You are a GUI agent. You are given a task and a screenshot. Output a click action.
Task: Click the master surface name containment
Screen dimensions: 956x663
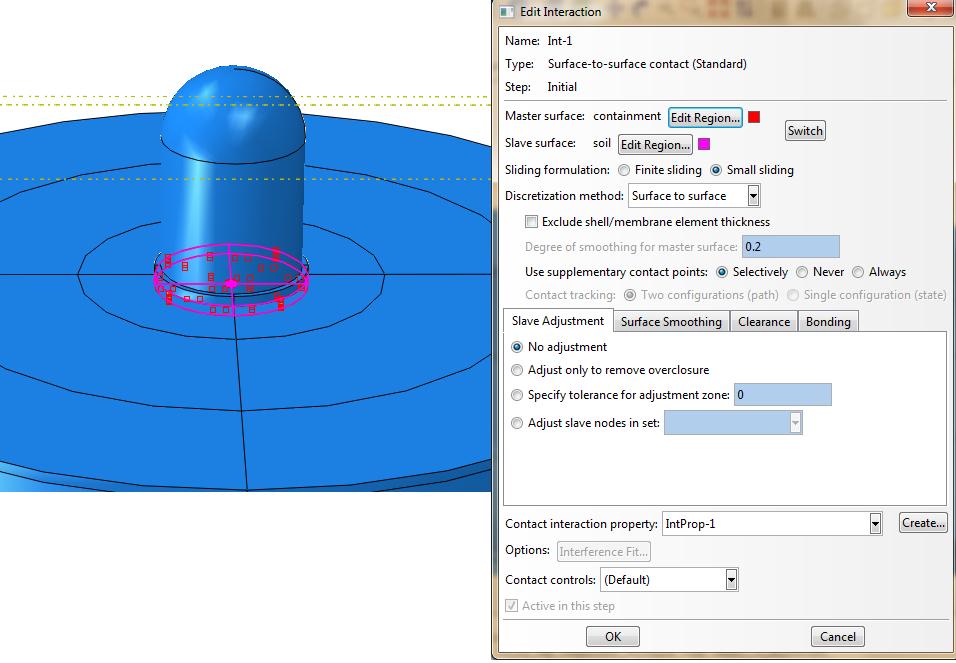[x=627, y=116]
